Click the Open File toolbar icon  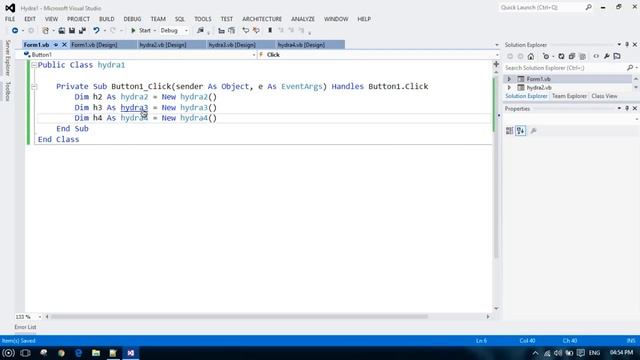tap(62, 31)
